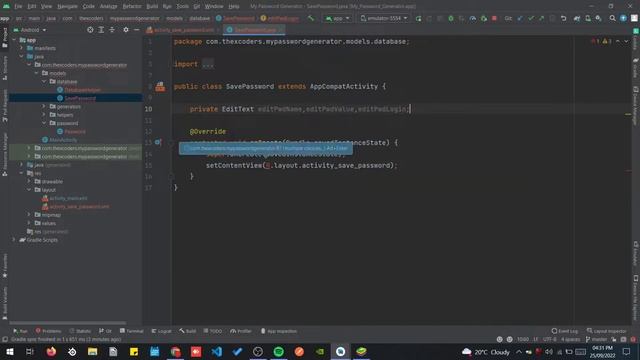The width and height of the screenshot is (640, 360).
Task: Click the Profile app icon
Action: tap(473, 18)
